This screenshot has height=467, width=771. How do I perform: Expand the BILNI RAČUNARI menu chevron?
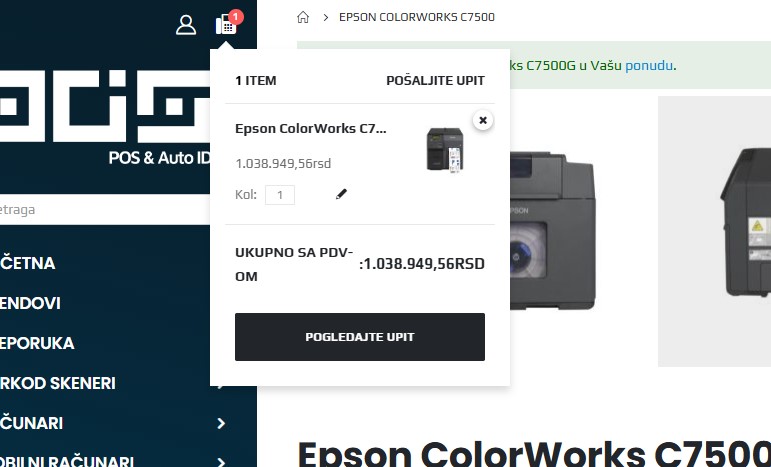click(x=221, y=461)
